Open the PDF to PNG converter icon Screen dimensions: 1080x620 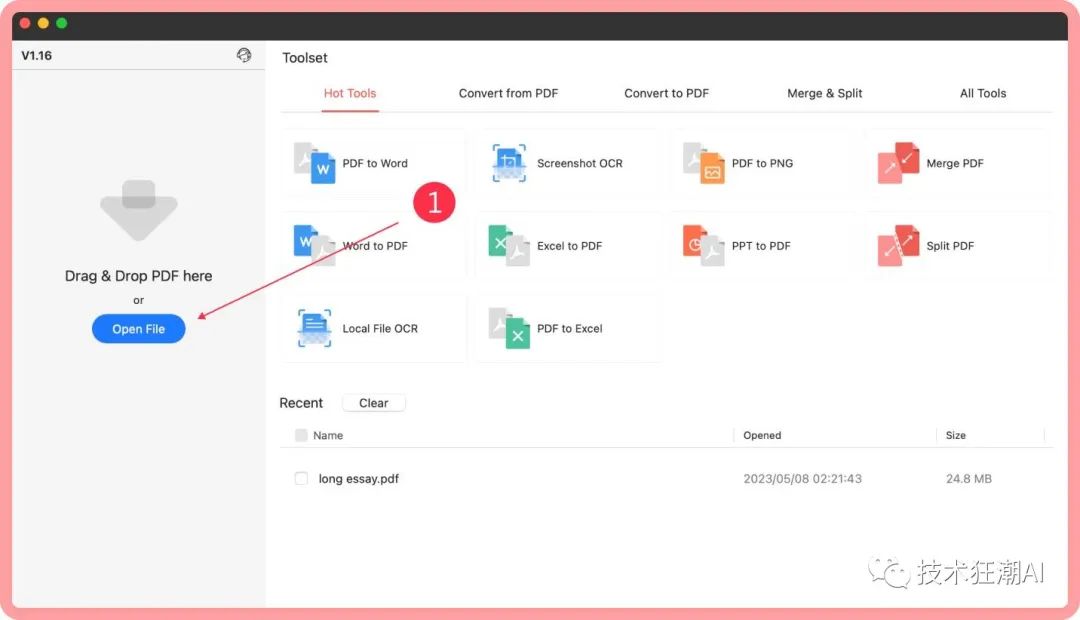click(703, 163)
